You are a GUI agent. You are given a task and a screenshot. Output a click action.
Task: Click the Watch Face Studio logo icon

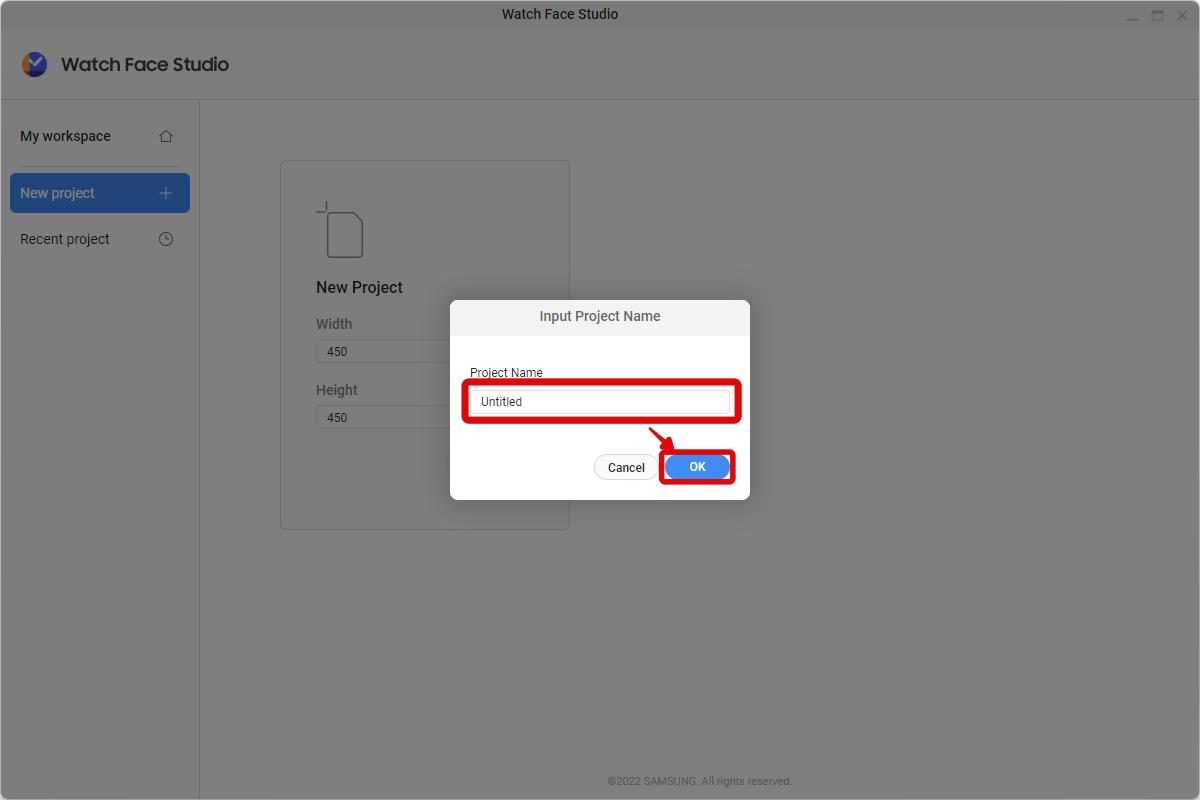(34, 64)
